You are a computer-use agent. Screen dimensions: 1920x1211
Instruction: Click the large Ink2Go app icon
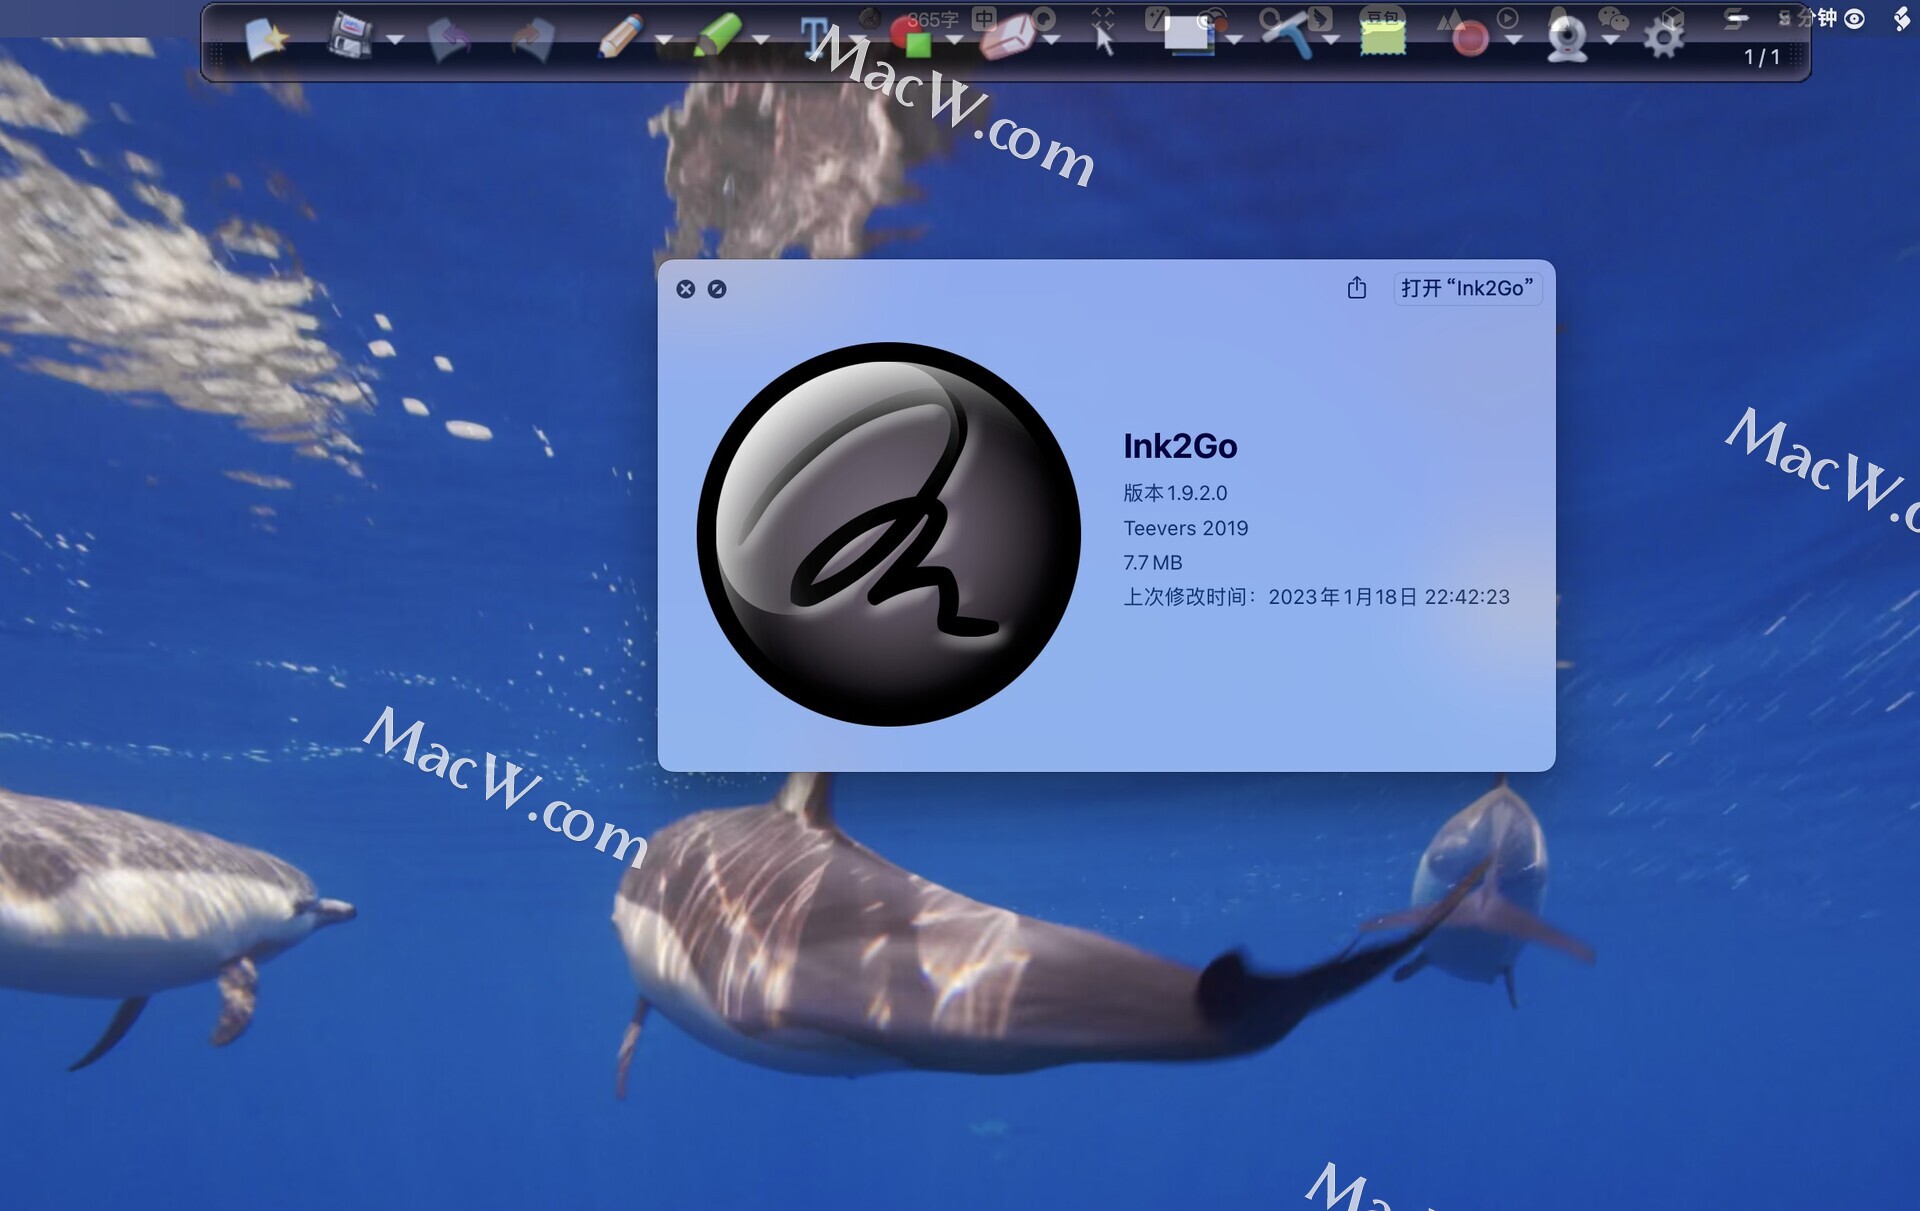pyautogui.click(x=888, y=534)
